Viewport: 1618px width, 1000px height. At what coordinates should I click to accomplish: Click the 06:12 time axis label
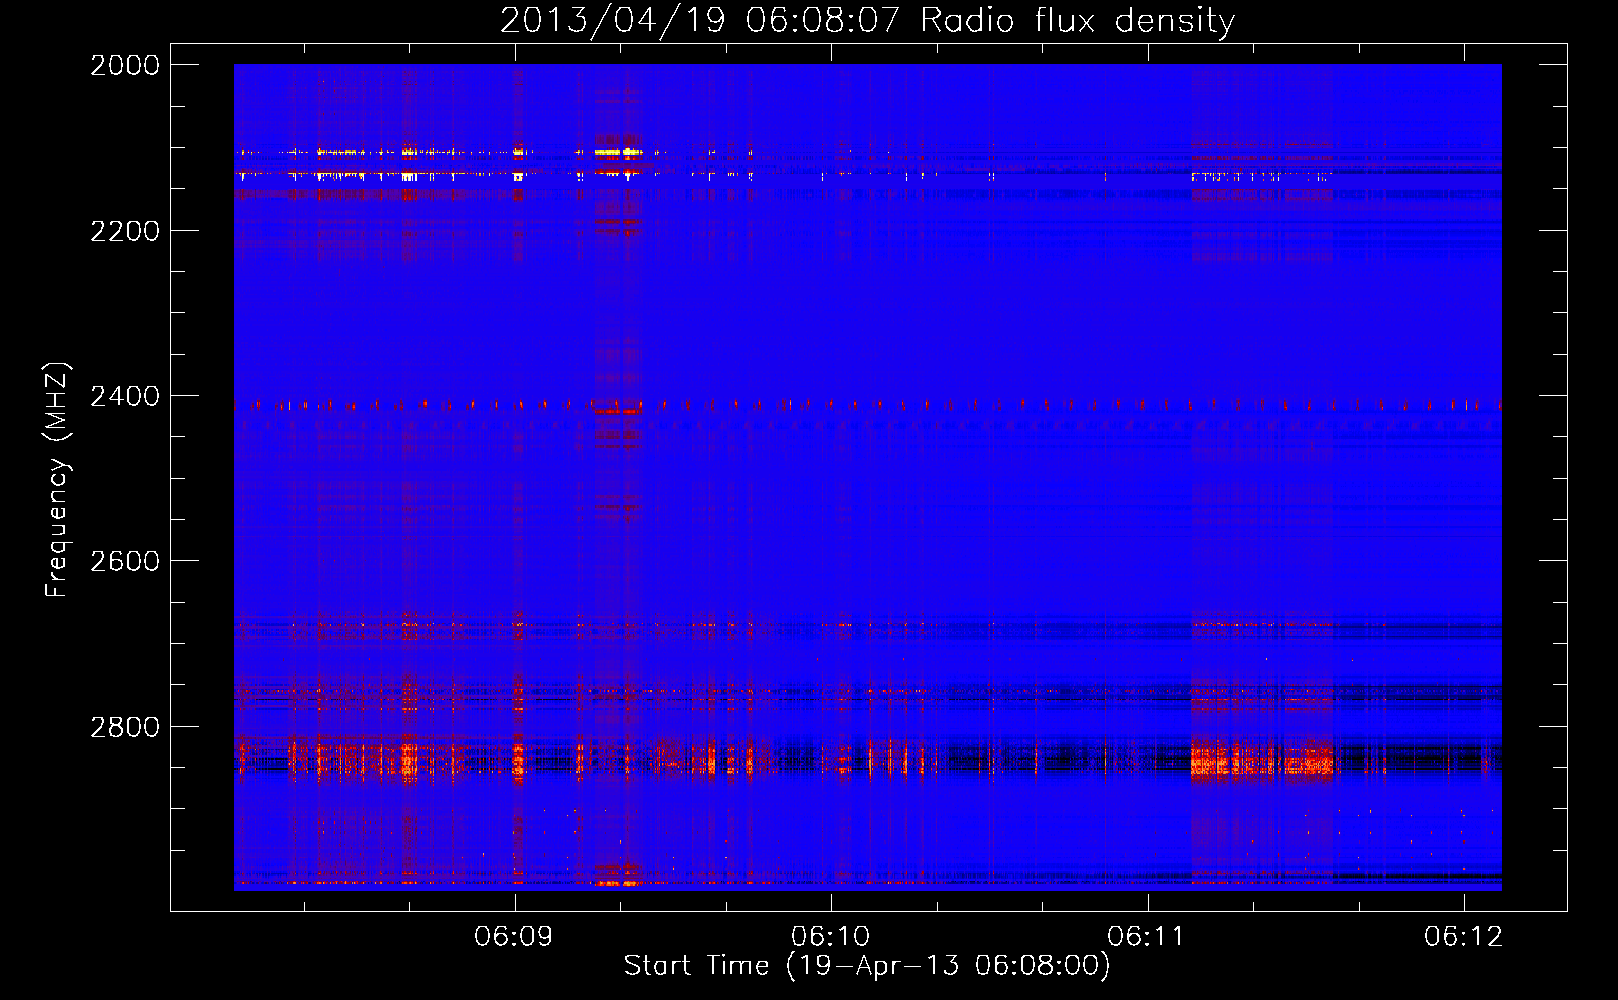click(1464, 937)
